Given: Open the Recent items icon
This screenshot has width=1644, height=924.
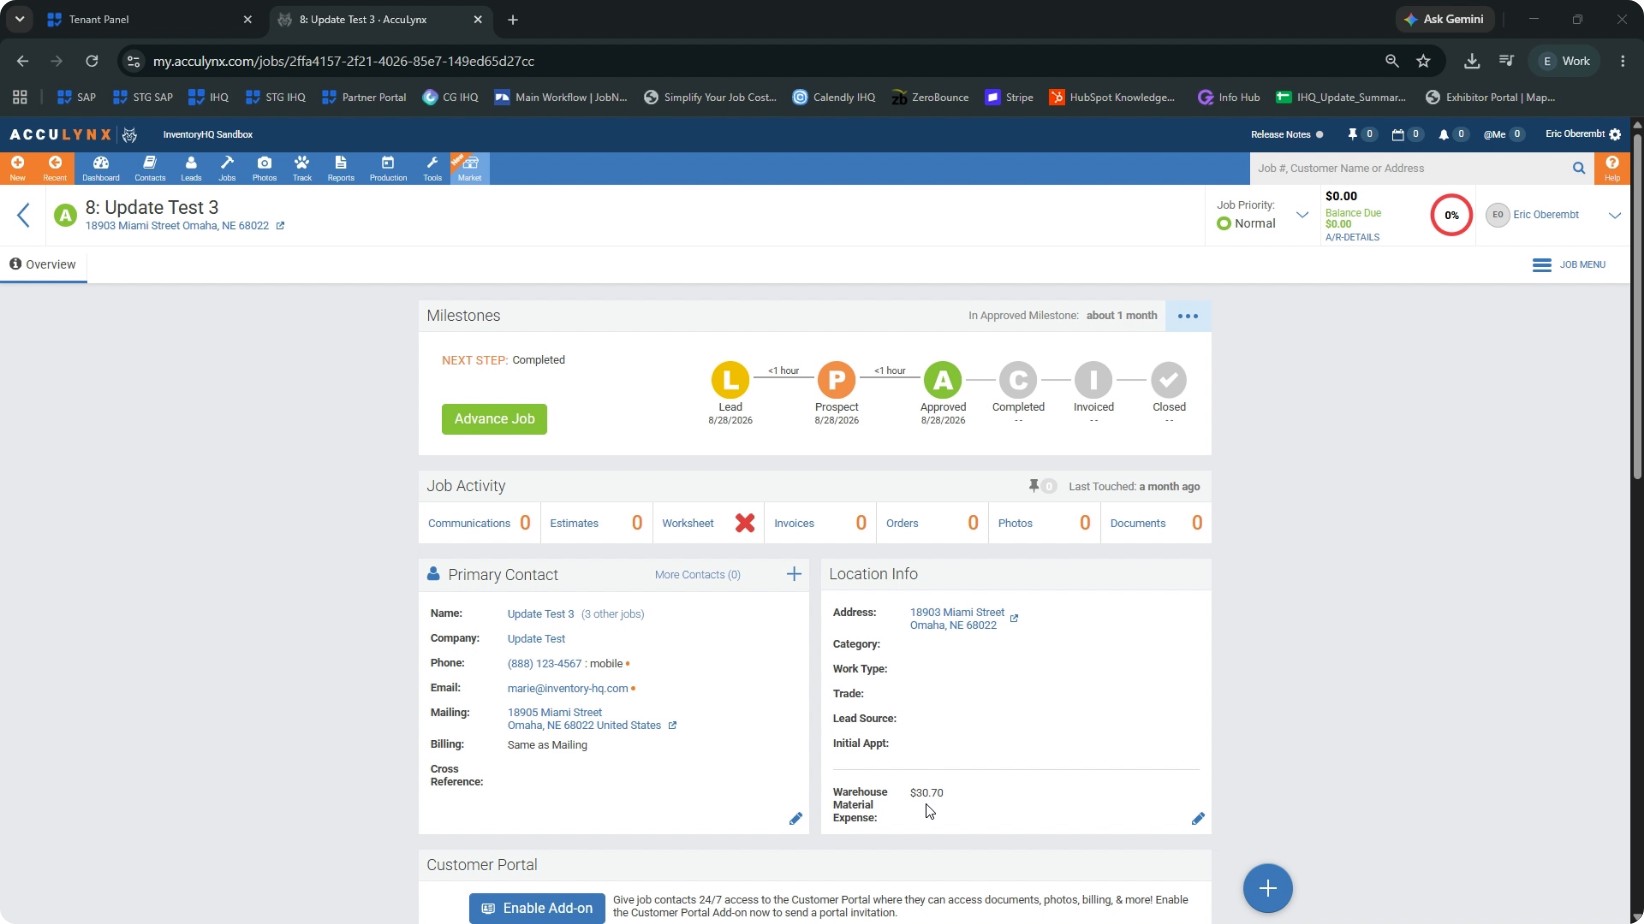Looking at the screenshot, I should click(x=55, y=168).
